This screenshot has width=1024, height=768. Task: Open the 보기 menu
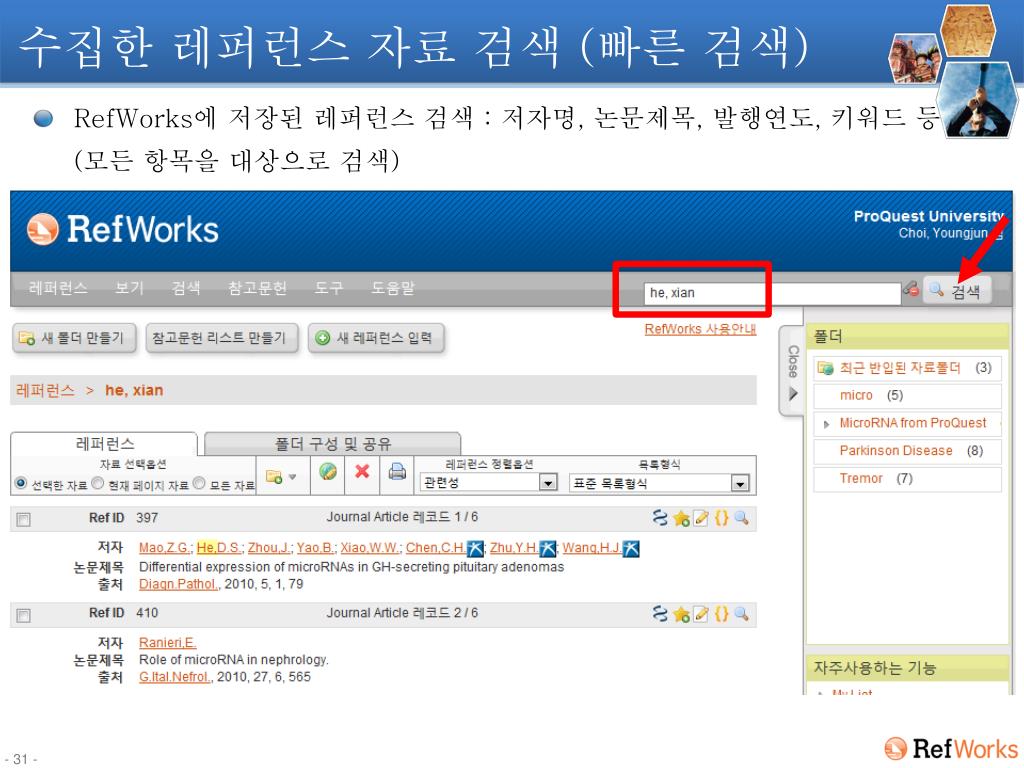pyautogui.click(x=129, y=288)
